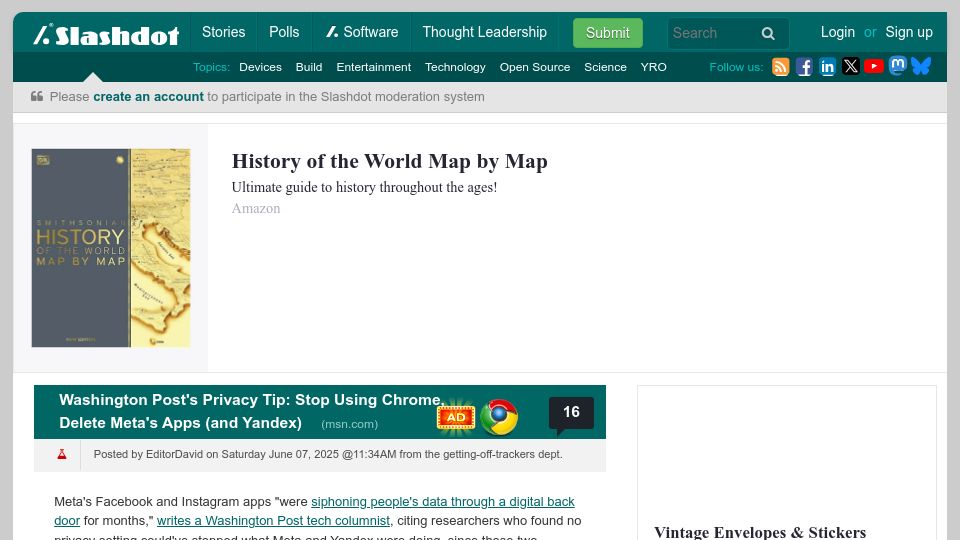Open the Polls menu item
The image size is (960, 540).
click(x=284, y=32)
